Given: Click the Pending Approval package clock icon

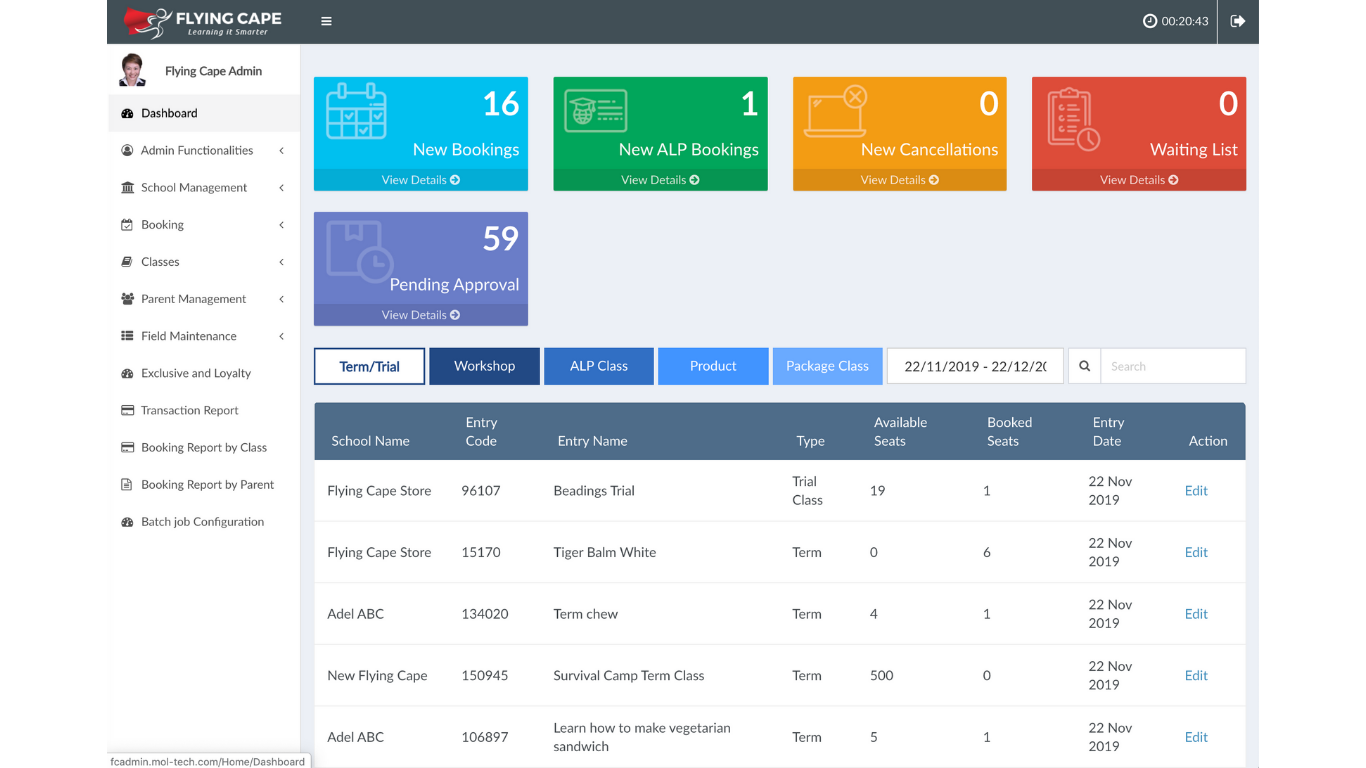Looking at the screenshot, I should [x=360, y=251].
